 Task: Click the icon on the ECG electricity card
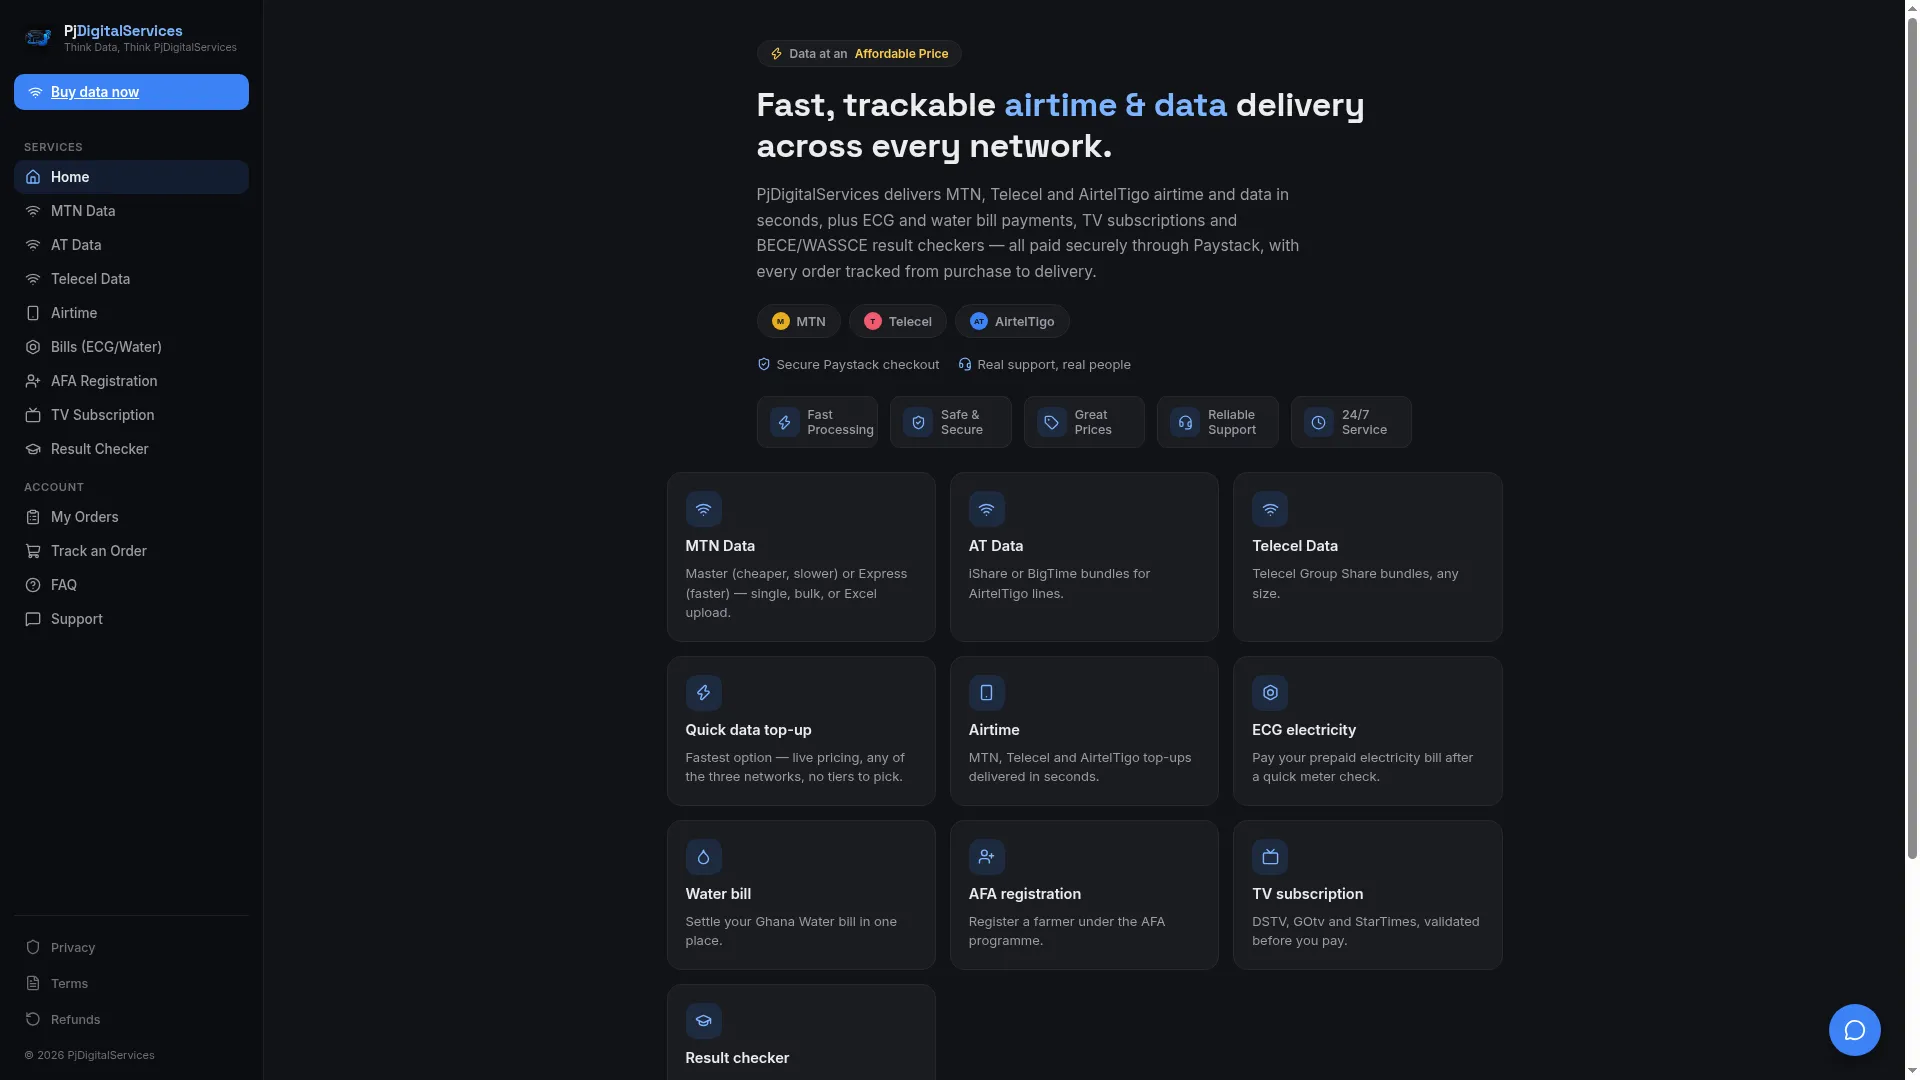click(1270, 693)
